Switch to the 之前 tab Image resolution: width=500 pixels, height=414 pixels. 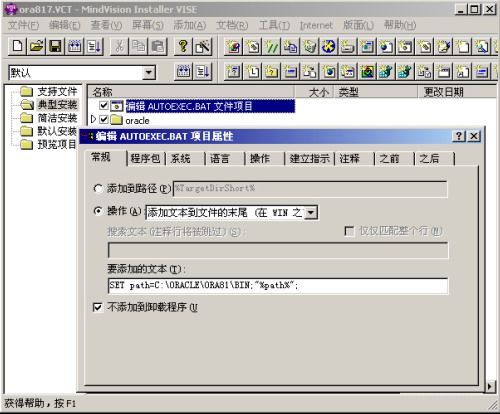(389, 158)
